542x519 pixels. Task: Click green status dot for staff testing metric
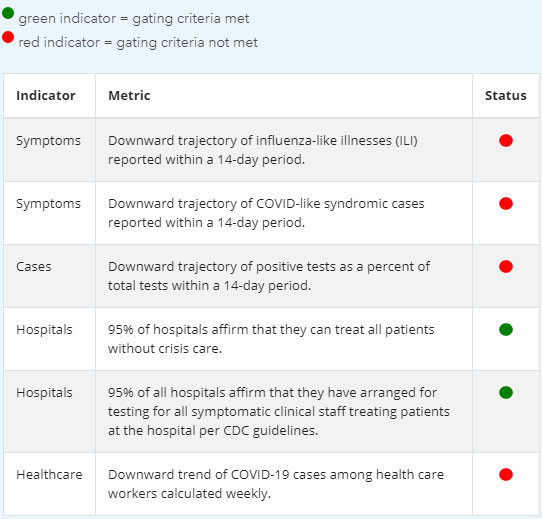506,392
